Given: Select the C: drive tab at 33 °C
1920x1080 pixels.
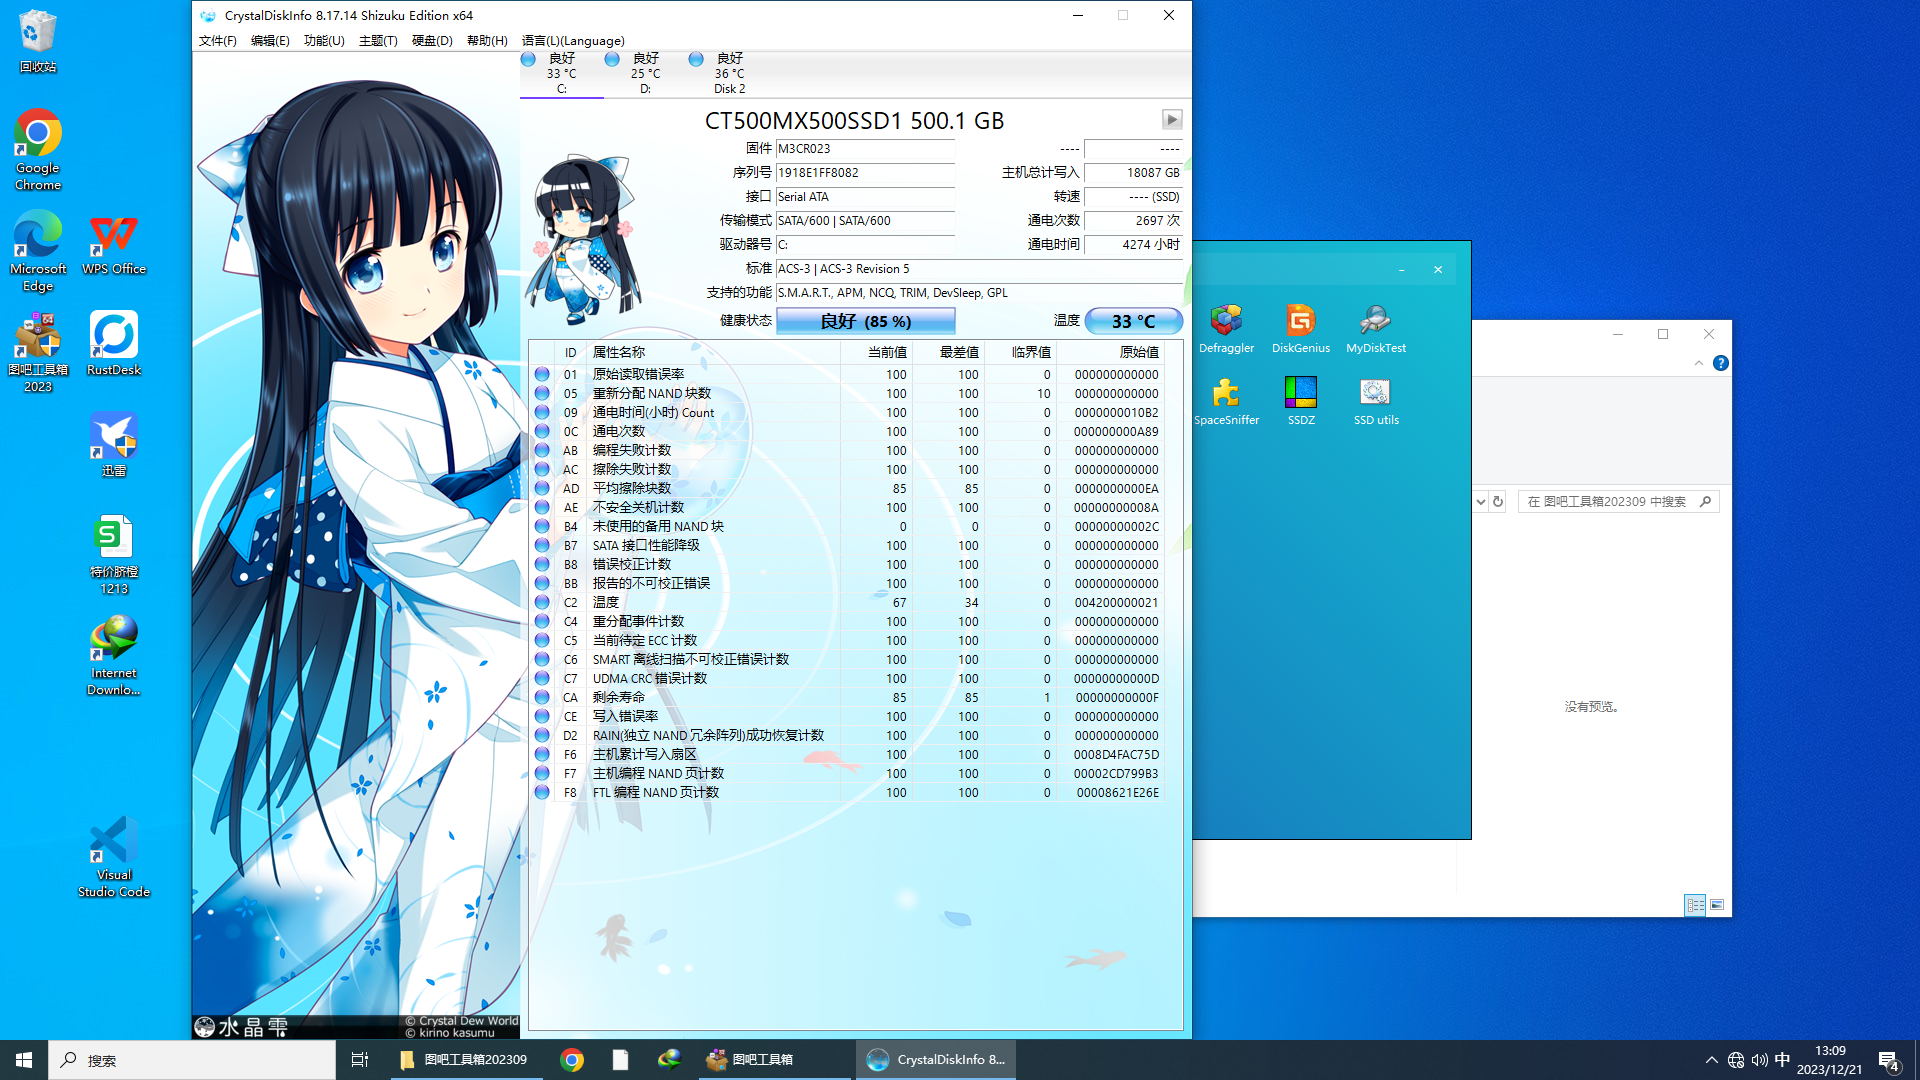Looking at the screenshot, I should tap(561, 74).
